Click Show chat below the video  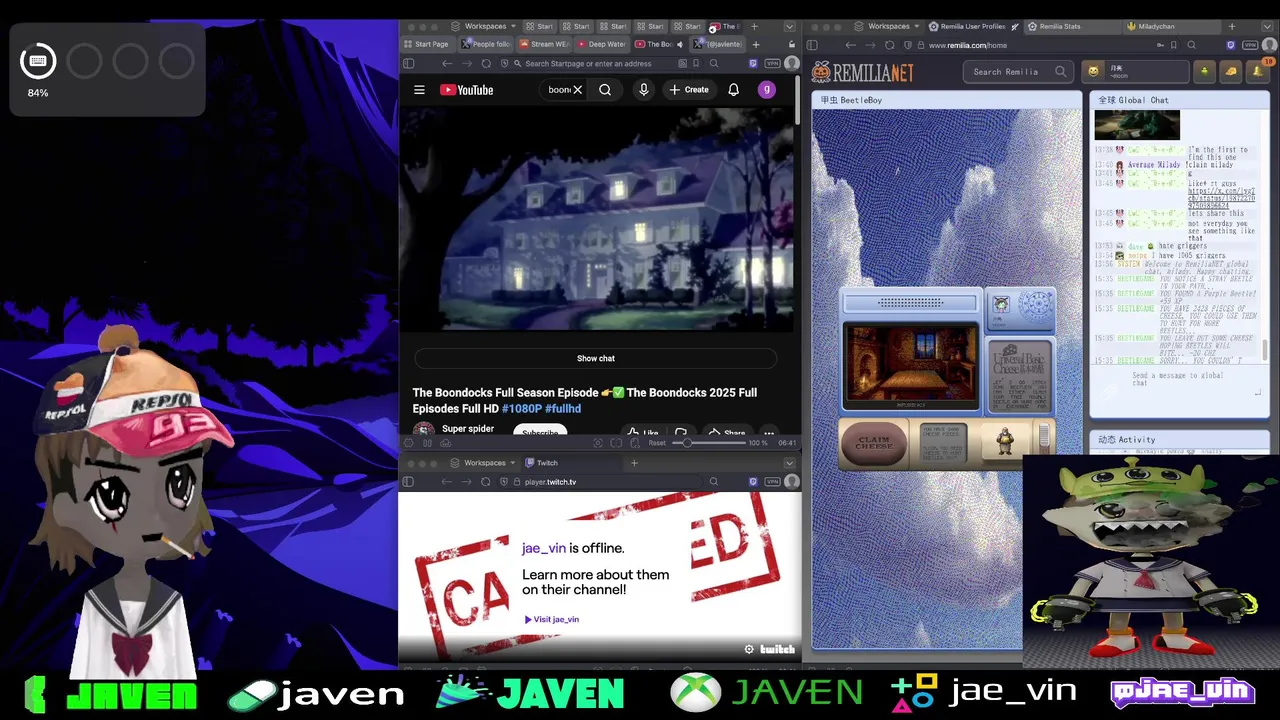(596, 358)
